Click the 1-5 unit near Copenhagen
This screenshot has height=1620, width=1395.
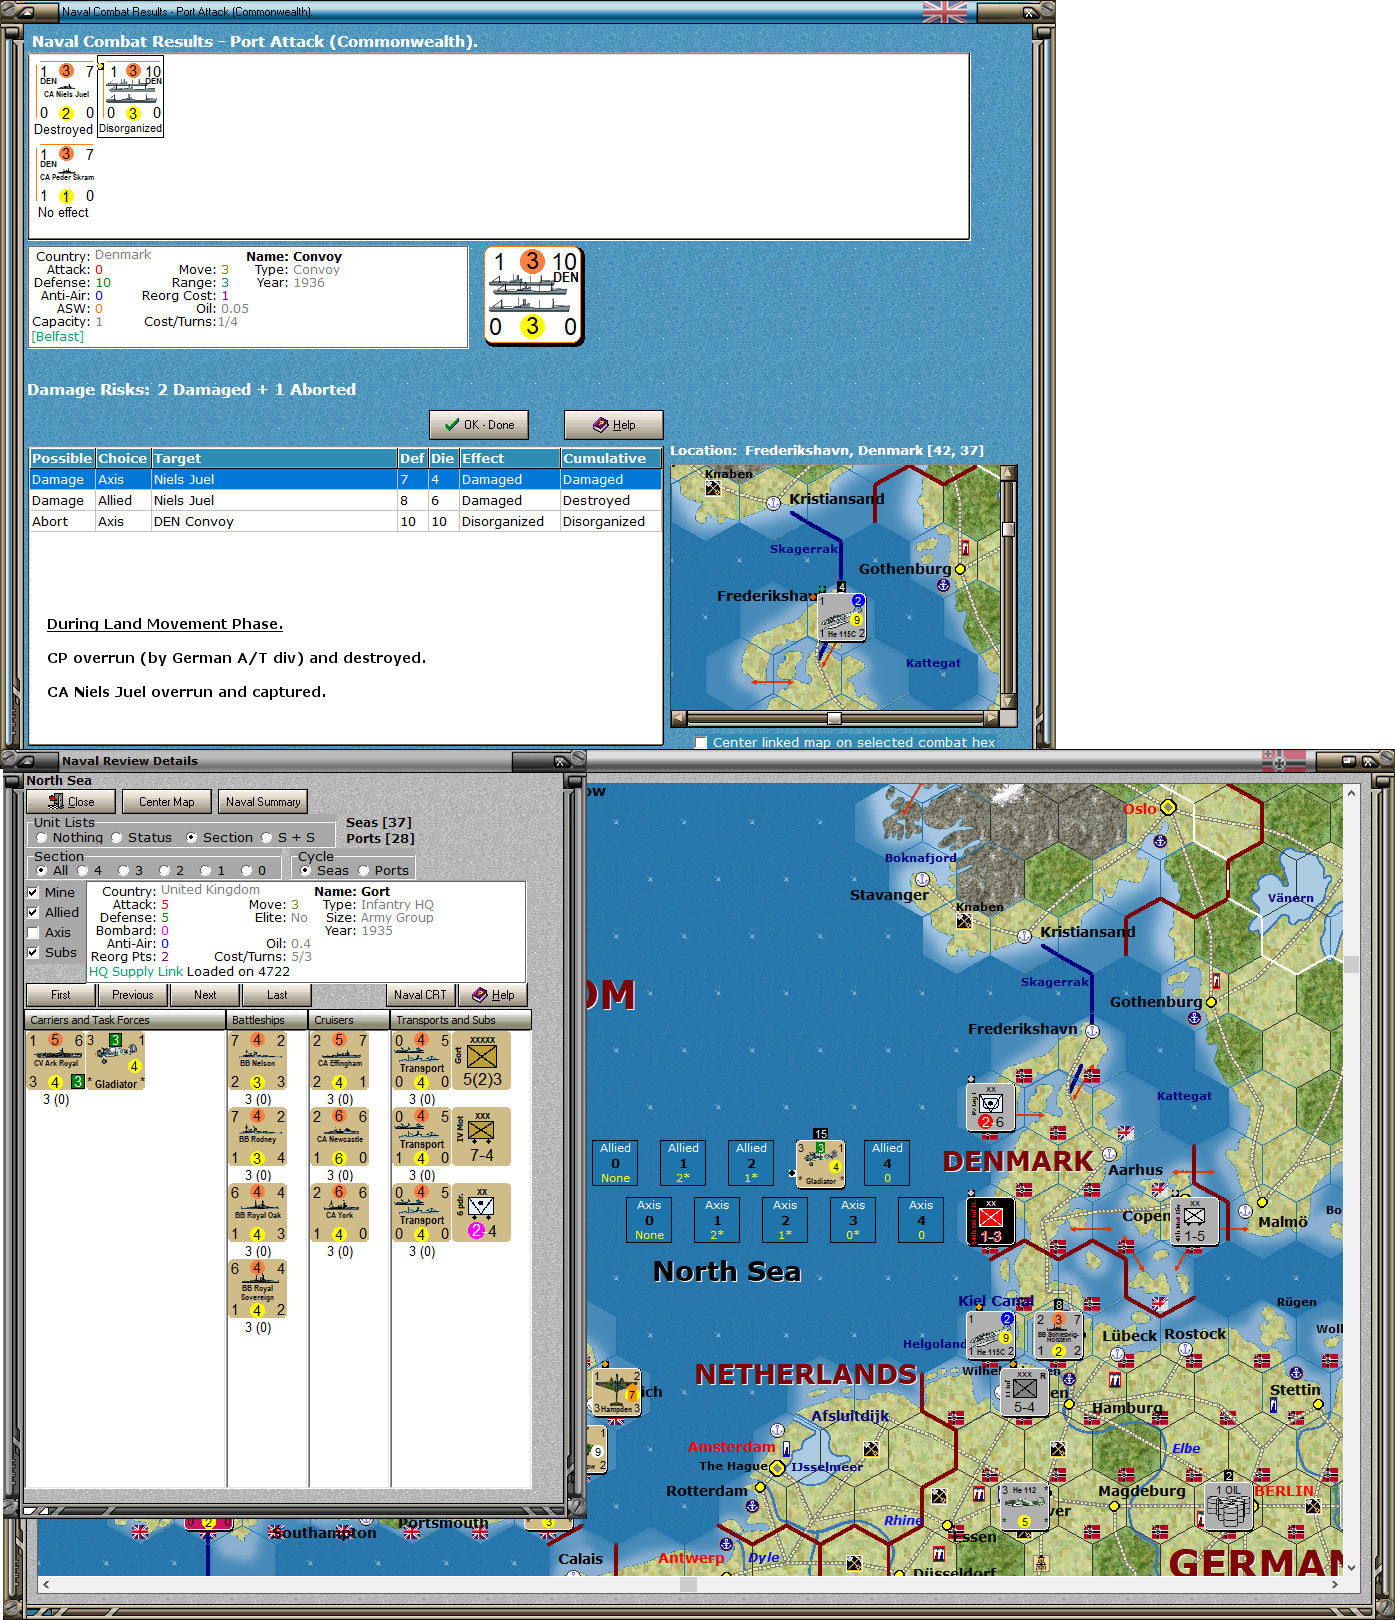[x=1195, y=1221]
